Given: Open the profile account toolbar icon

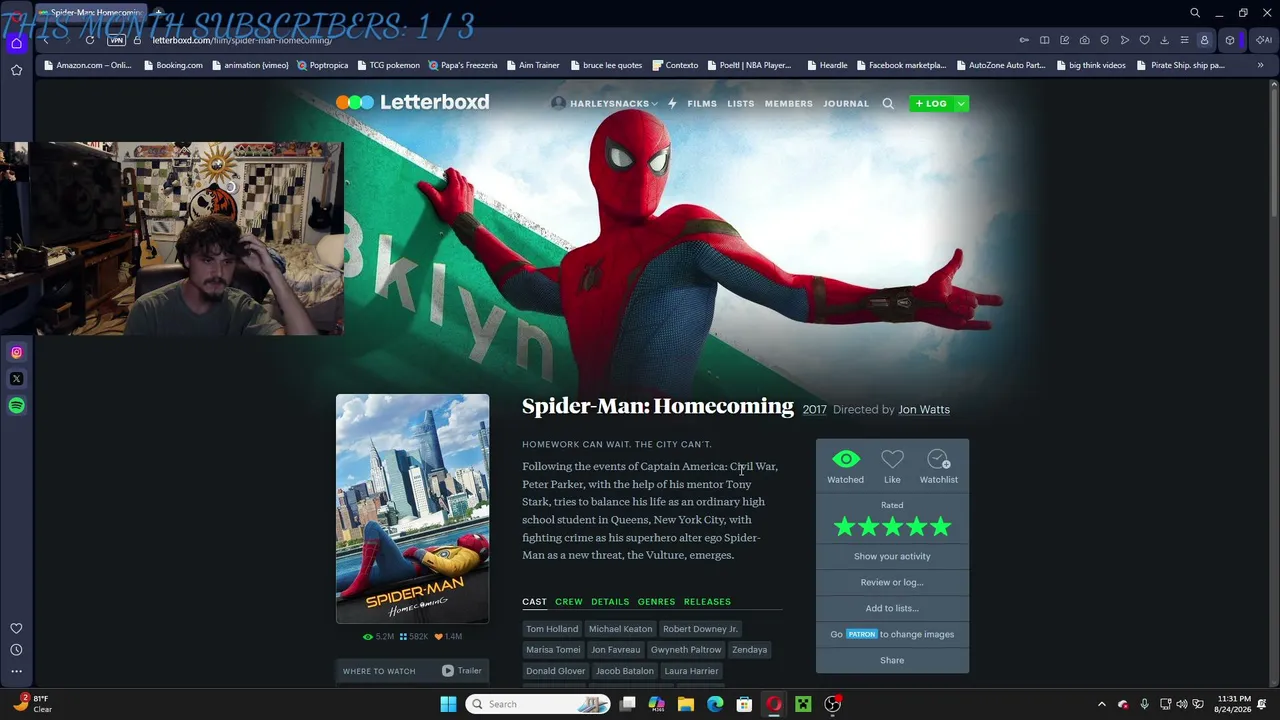Looking at the screenshot, I should 1204,40.
